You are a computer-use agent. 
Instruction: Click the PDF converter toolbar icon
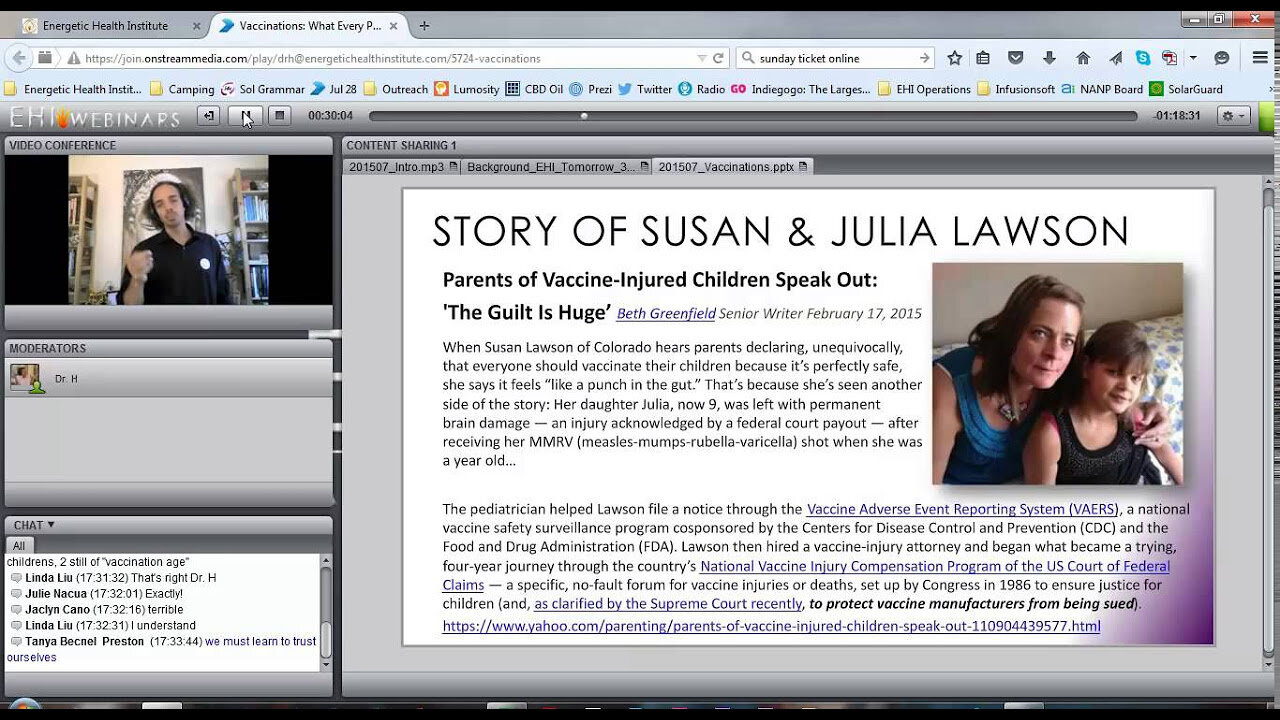pos(1169,58)
